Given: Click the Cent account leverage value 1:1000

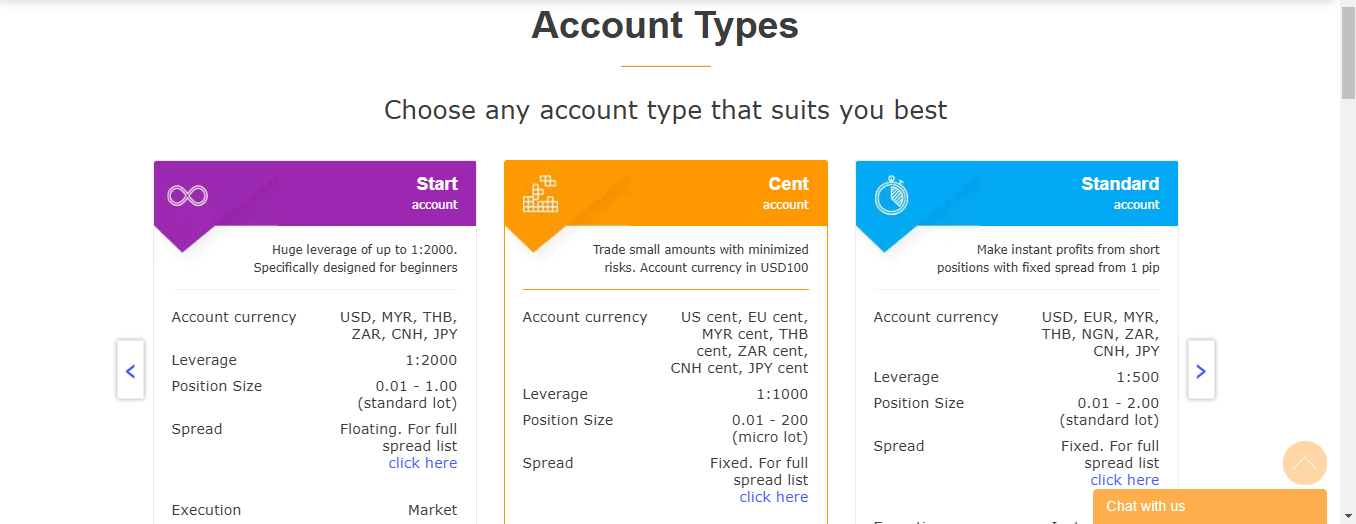Looking at the screenshot, I should [782, 394].
